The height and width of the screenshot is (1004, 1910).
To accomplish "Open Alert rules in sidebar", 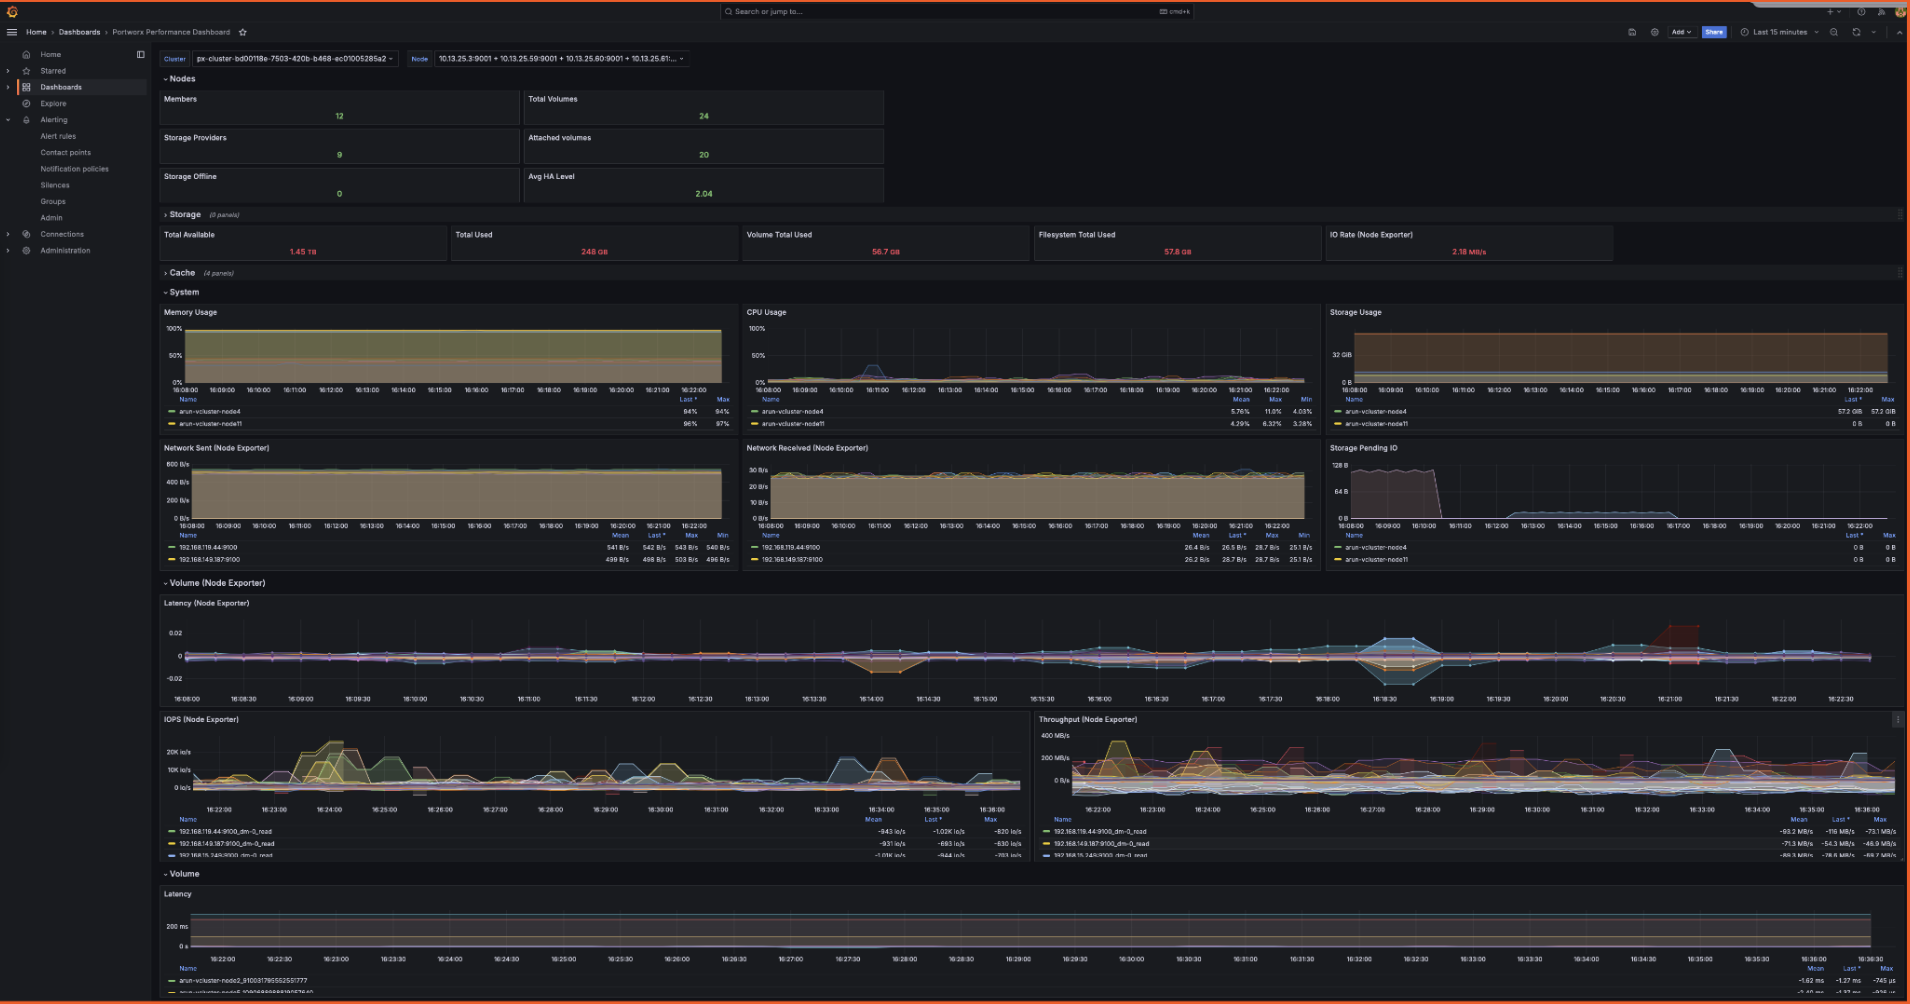I will [x=58, y=136].
